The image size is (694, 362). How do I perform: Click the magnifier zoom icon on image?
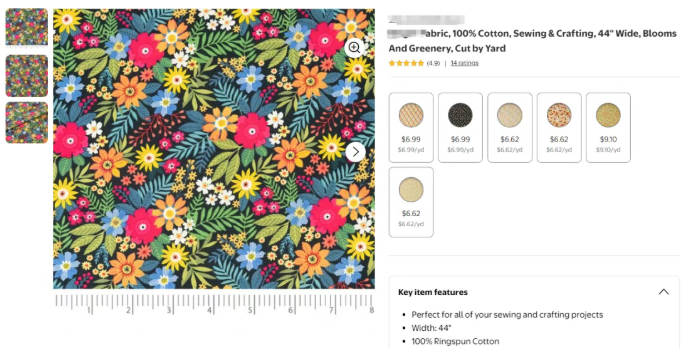coord(355,47)
